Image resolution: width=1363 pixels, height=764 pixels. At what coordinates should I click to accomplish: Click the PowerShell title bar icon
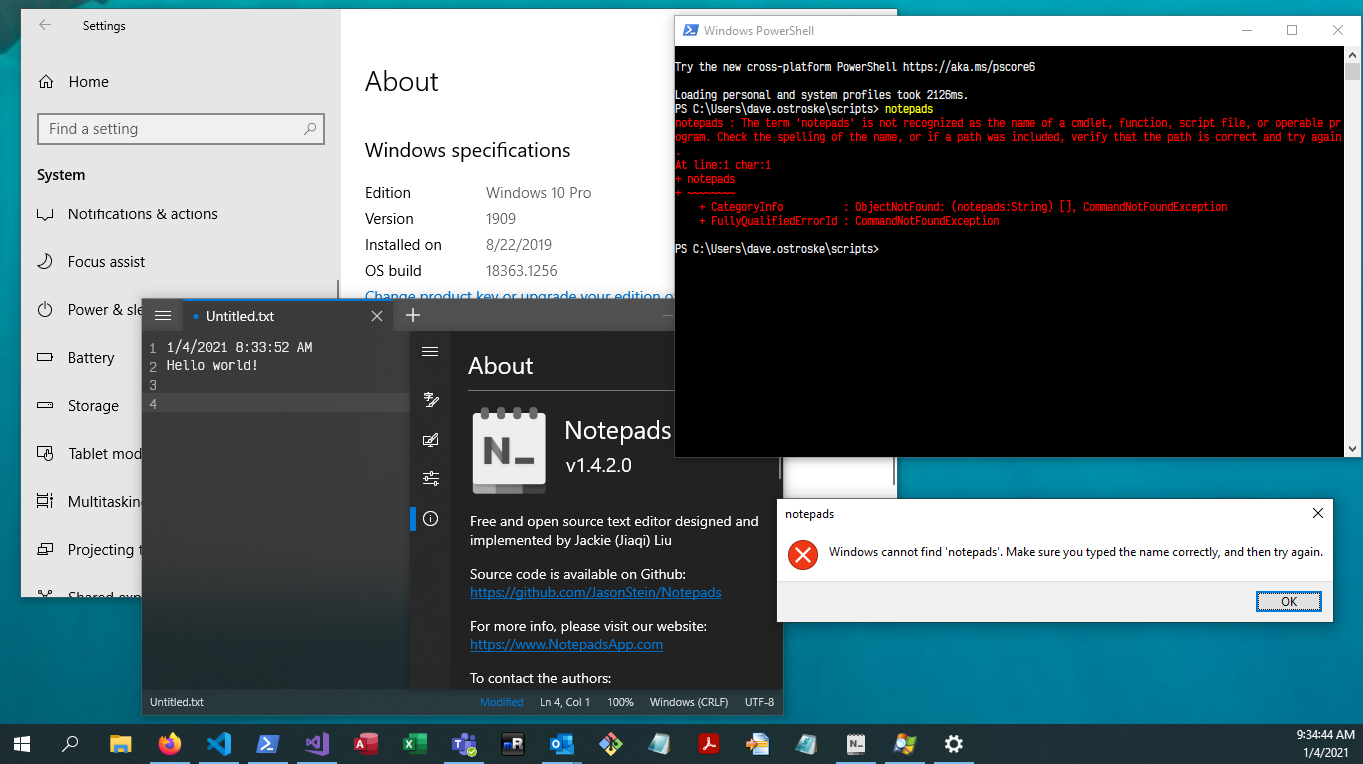690,30
